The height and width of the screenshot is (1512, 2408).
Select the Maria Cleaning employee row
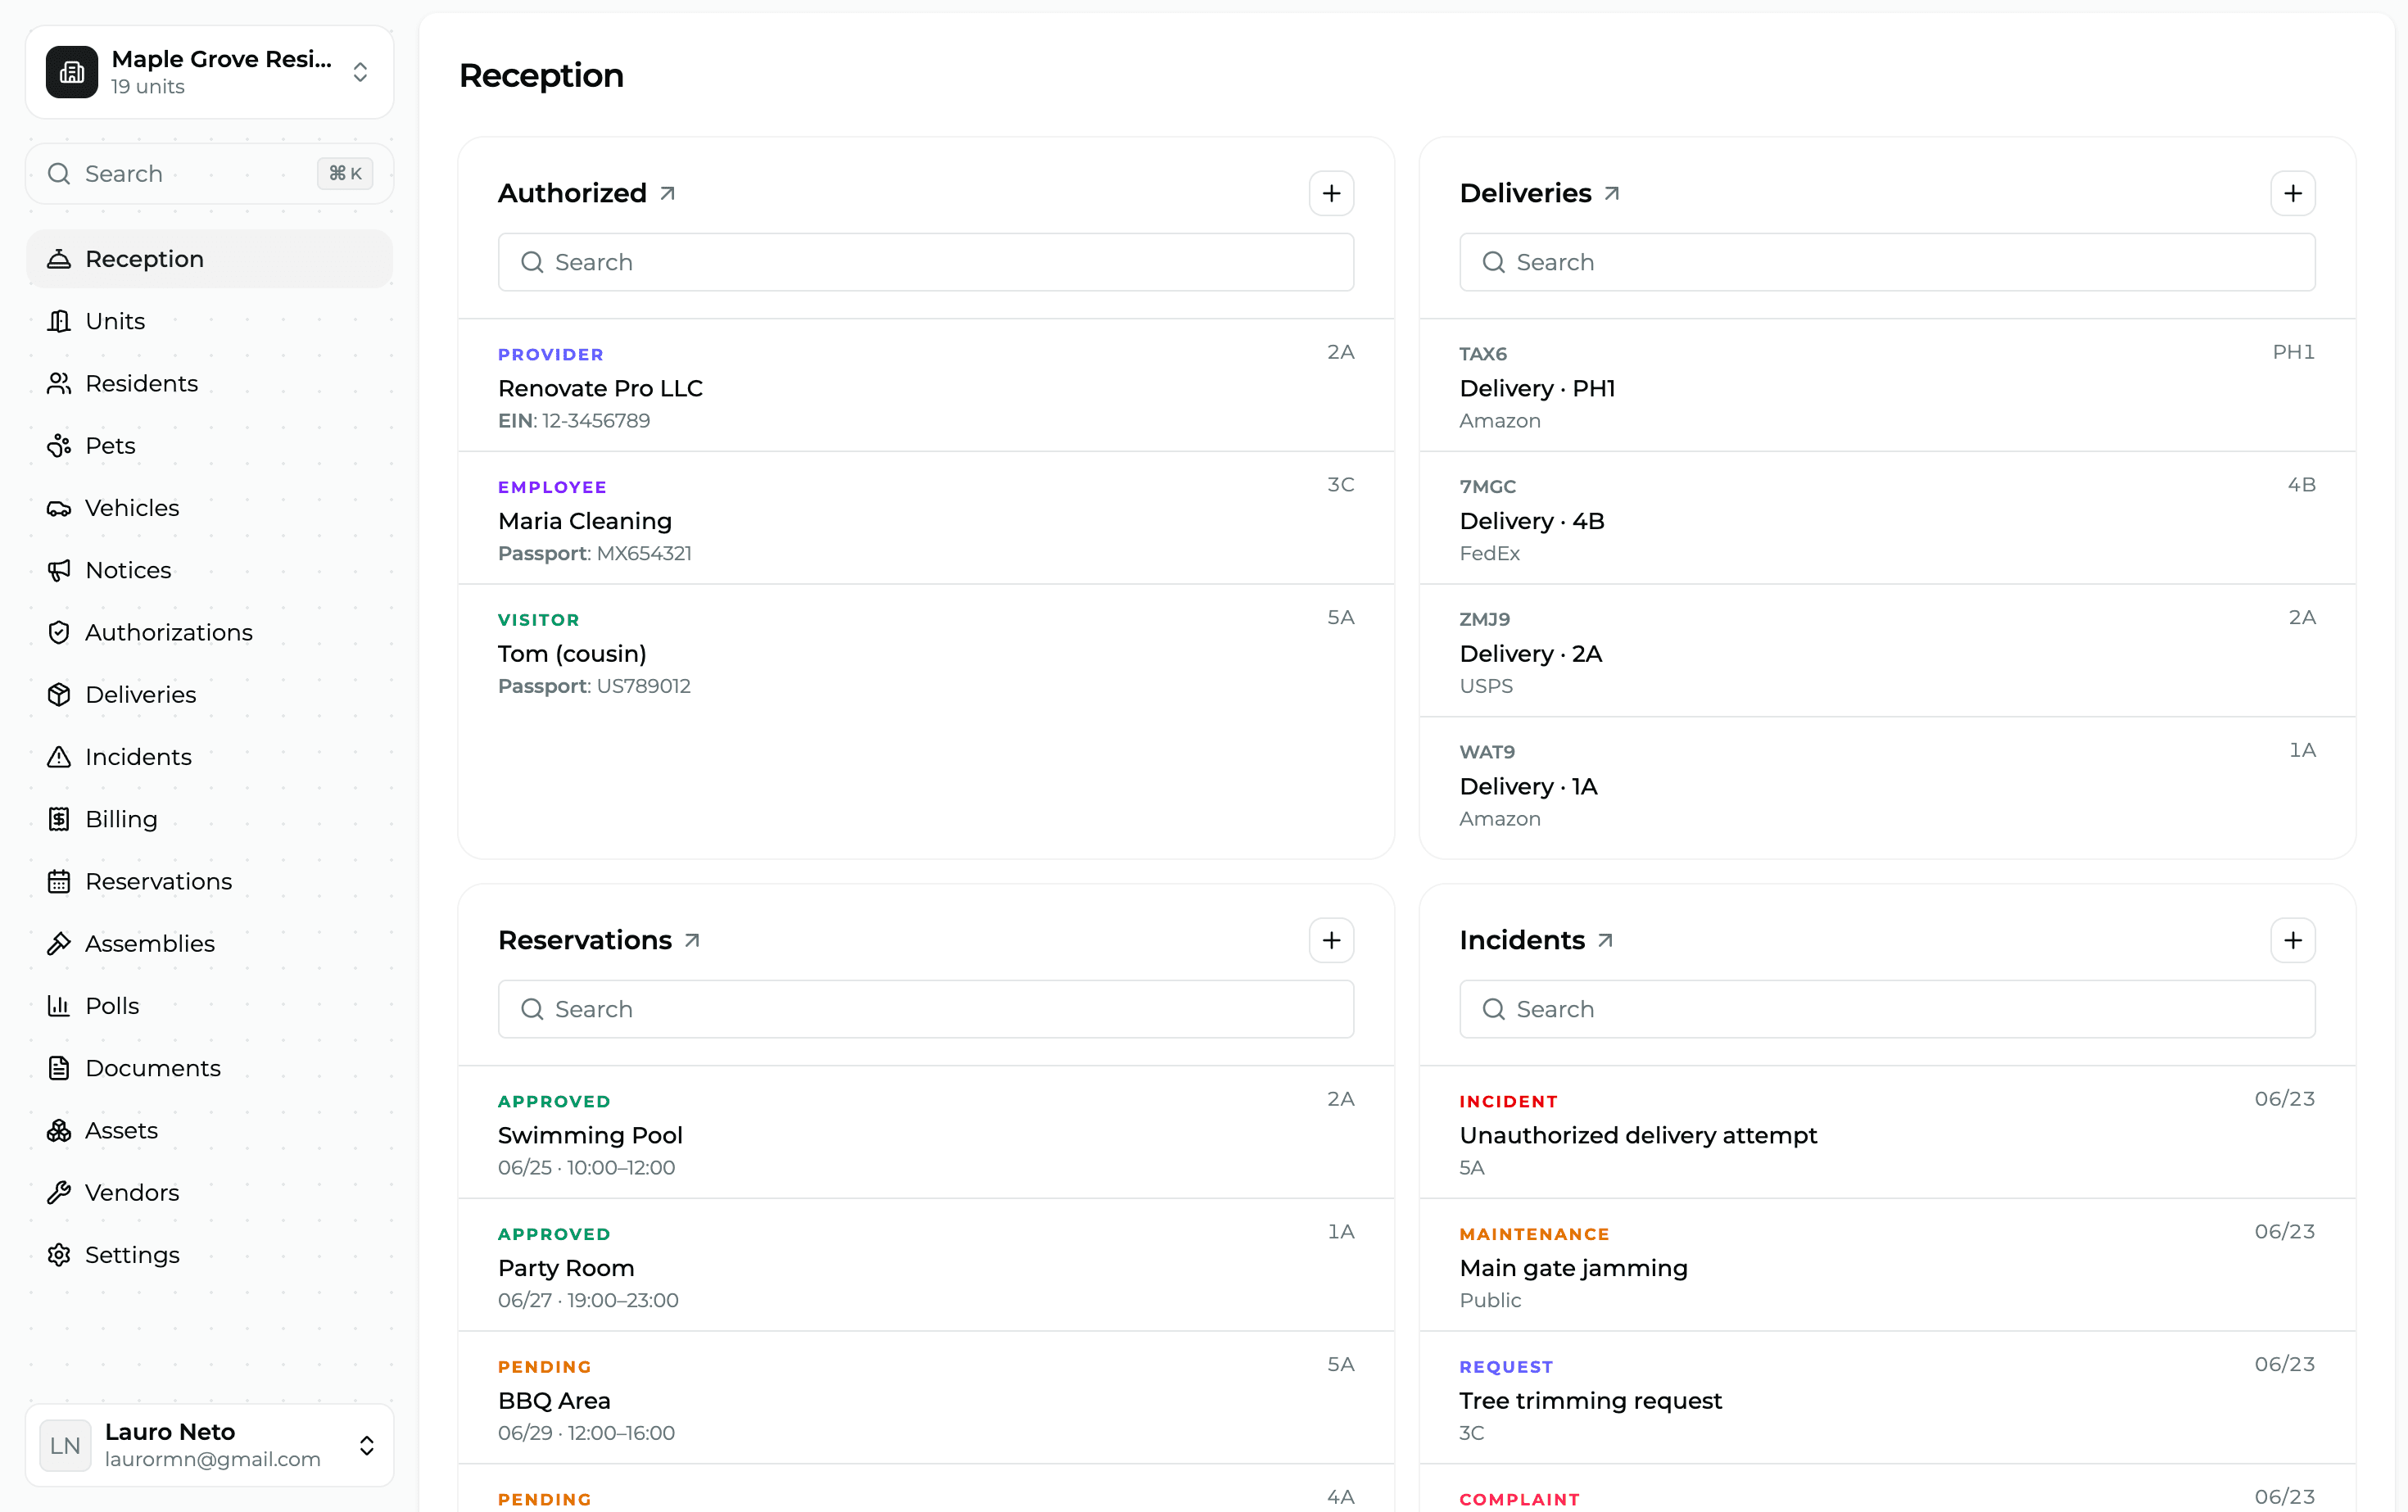click(x=926, y=518)
